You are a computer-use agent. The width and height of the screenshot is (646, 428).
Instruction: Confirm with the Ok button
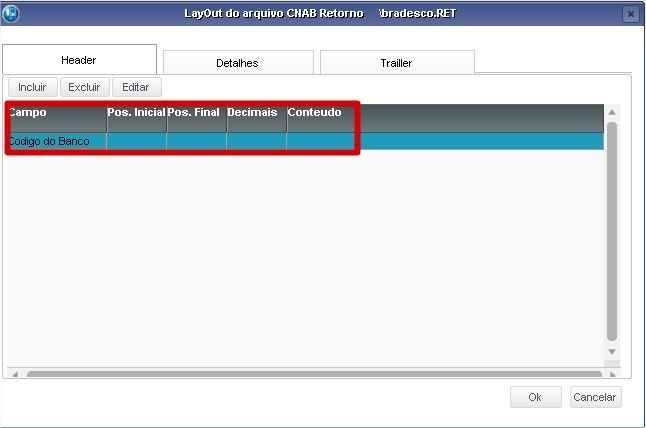click(x=536, y=397)
